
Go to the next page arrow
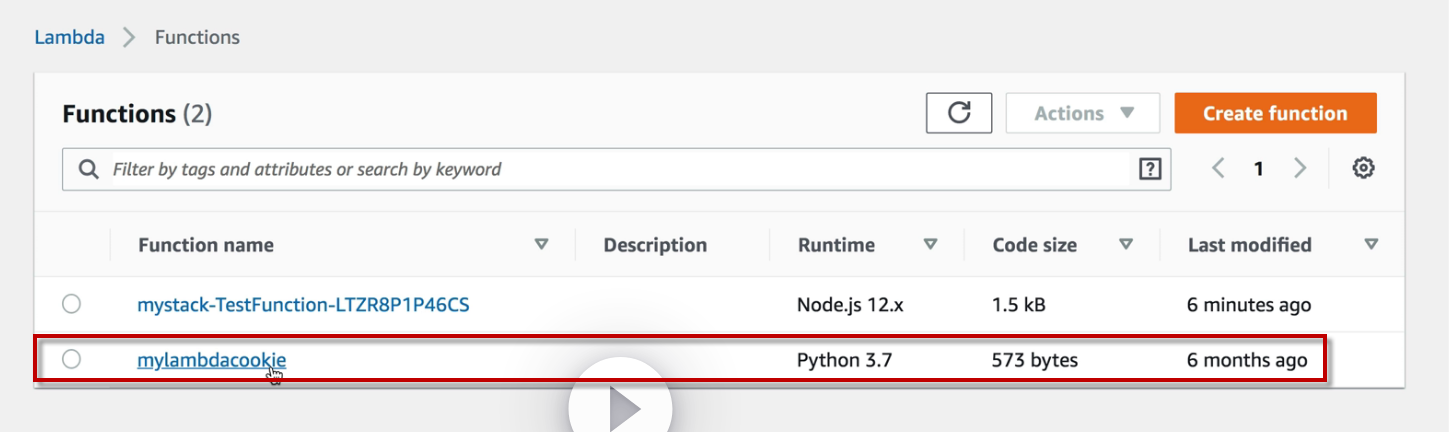1300,169
